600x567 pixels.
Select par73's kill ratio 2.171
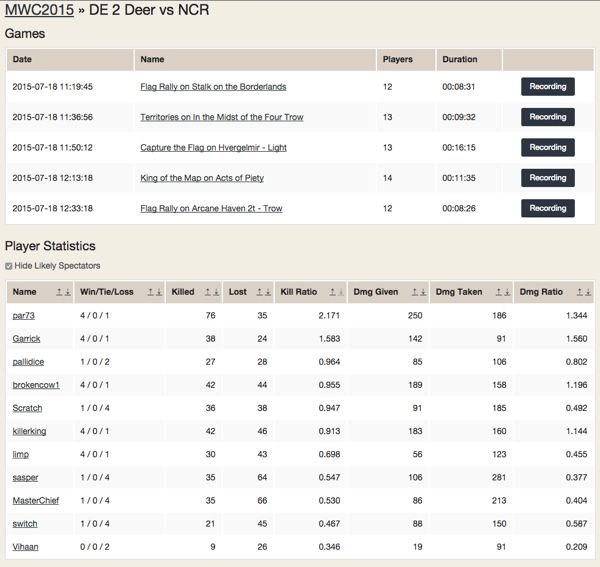(329, 316)
